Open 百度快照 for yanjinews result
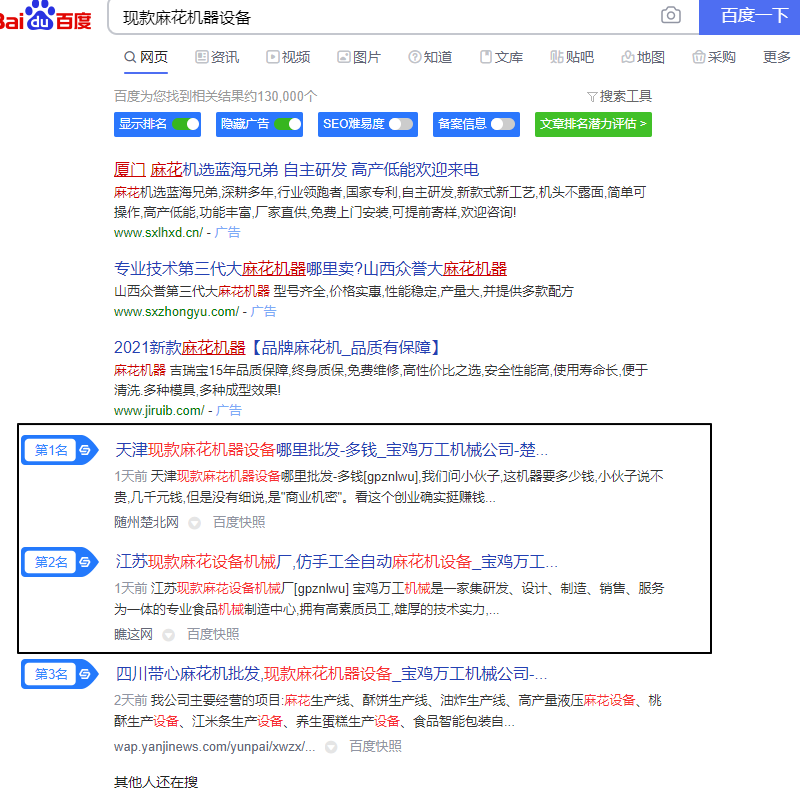This screenshot has width=800, height=800. pyautogui.click(x=376, y=746)
